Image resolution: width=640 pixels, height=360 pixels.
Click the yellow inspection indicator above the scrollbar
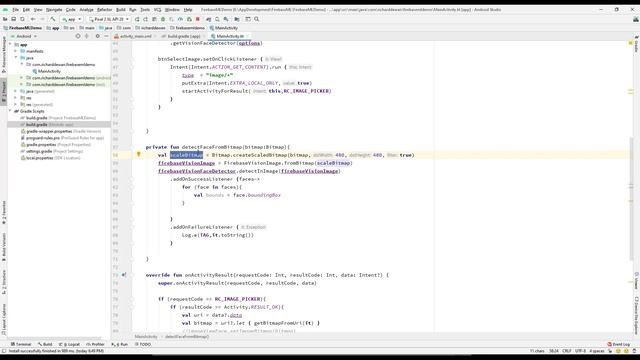click(x=631, y=43)
